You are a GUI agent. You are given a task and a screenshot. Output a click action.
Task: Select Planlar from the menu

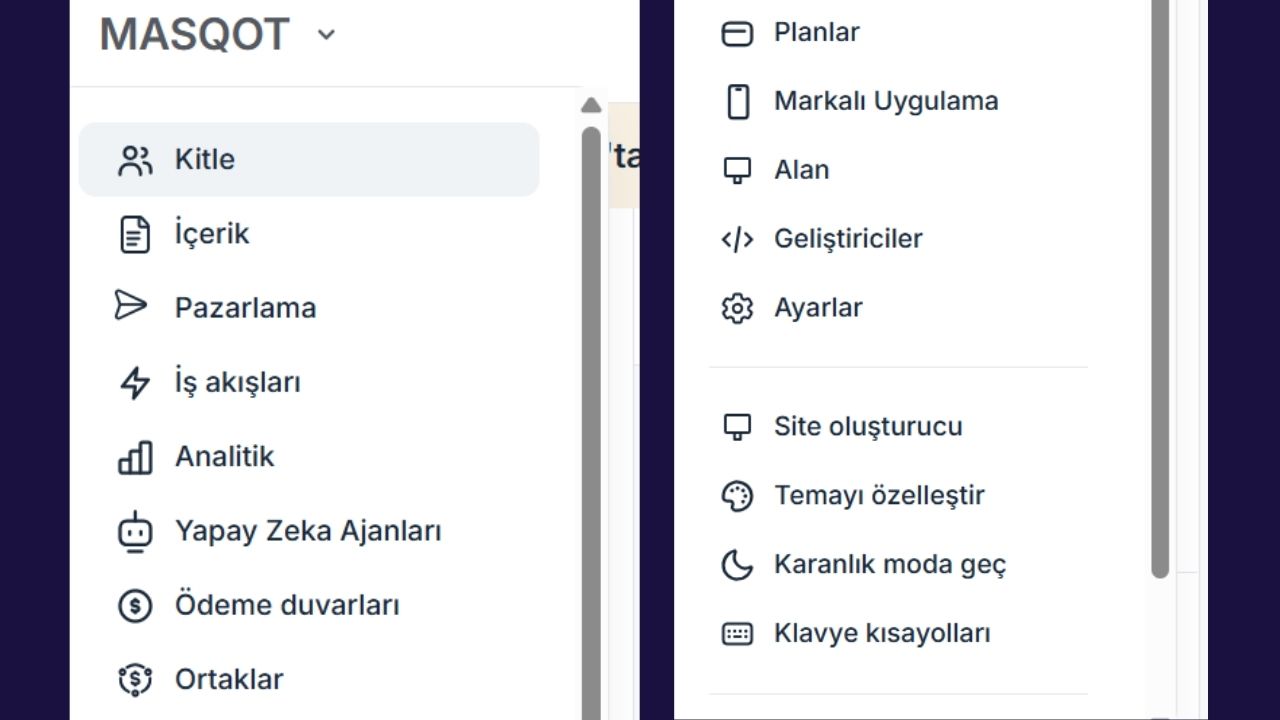point(816,32)
